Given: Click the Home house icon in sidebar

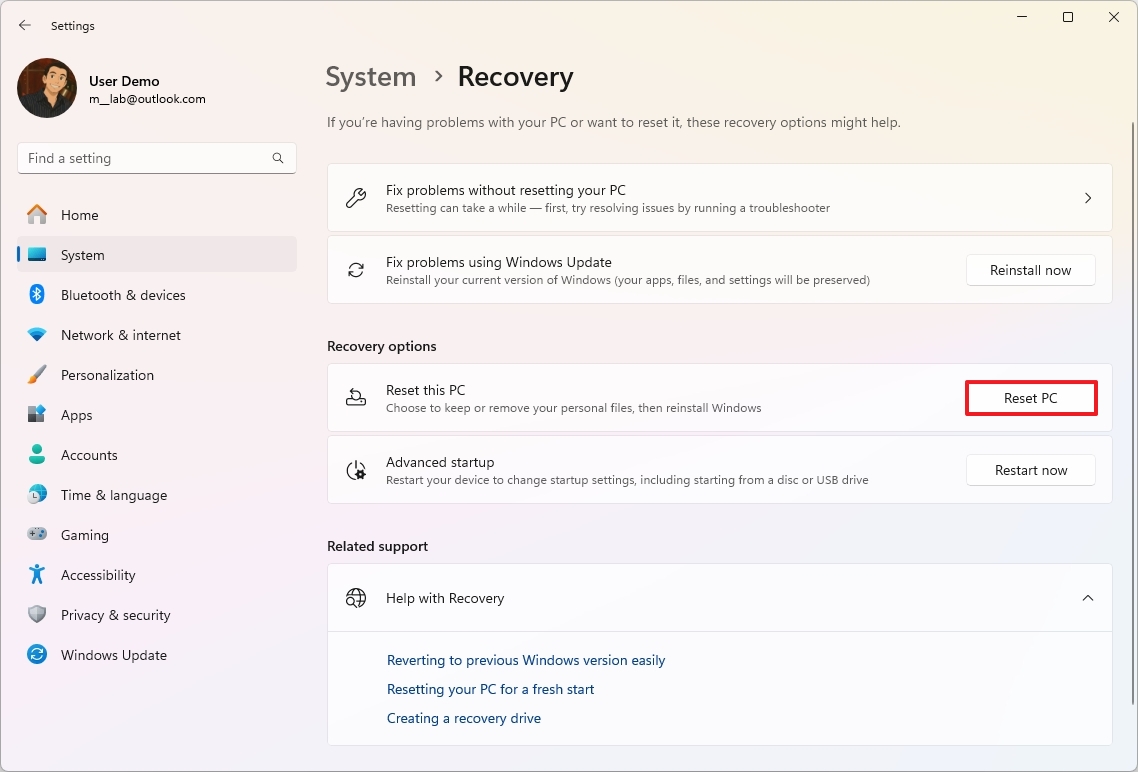Looking at the screenshot, I should (x=37, y=215).
